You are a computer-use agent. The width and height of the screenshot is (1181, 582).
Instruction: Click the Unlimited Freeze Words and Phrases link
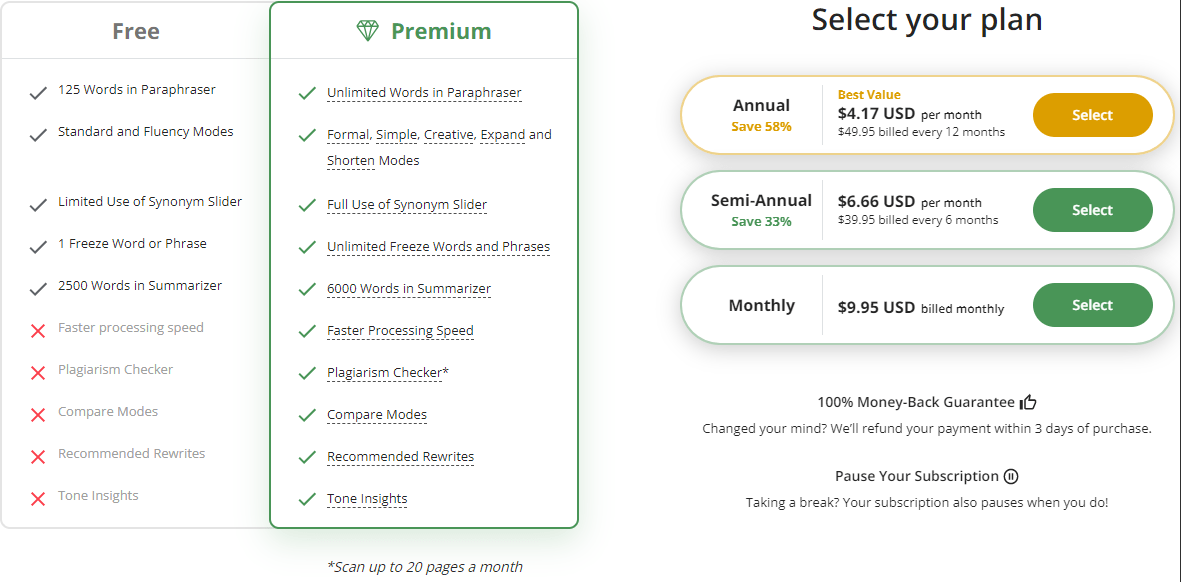coord(438,247)
